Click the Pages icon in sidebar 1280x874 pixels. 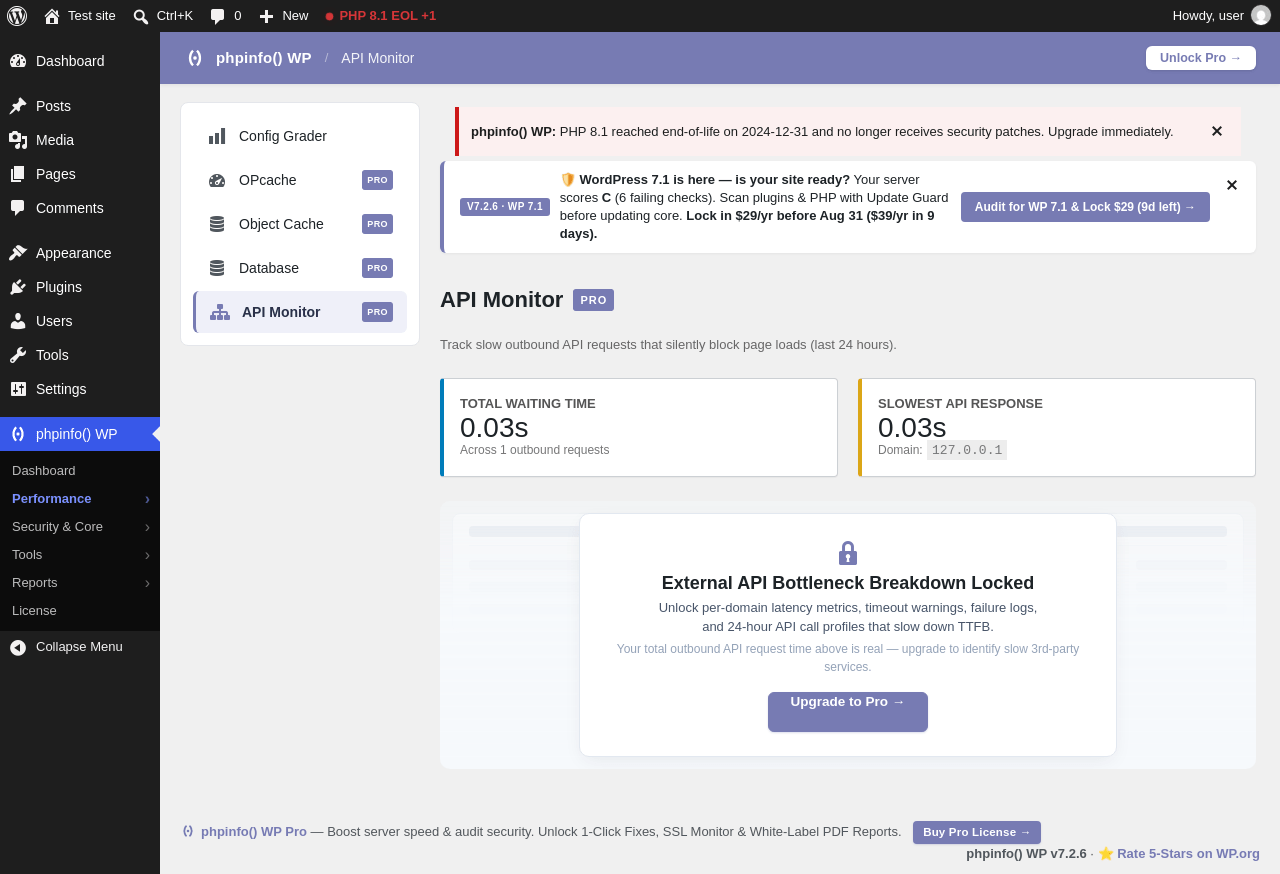[18, 174]
